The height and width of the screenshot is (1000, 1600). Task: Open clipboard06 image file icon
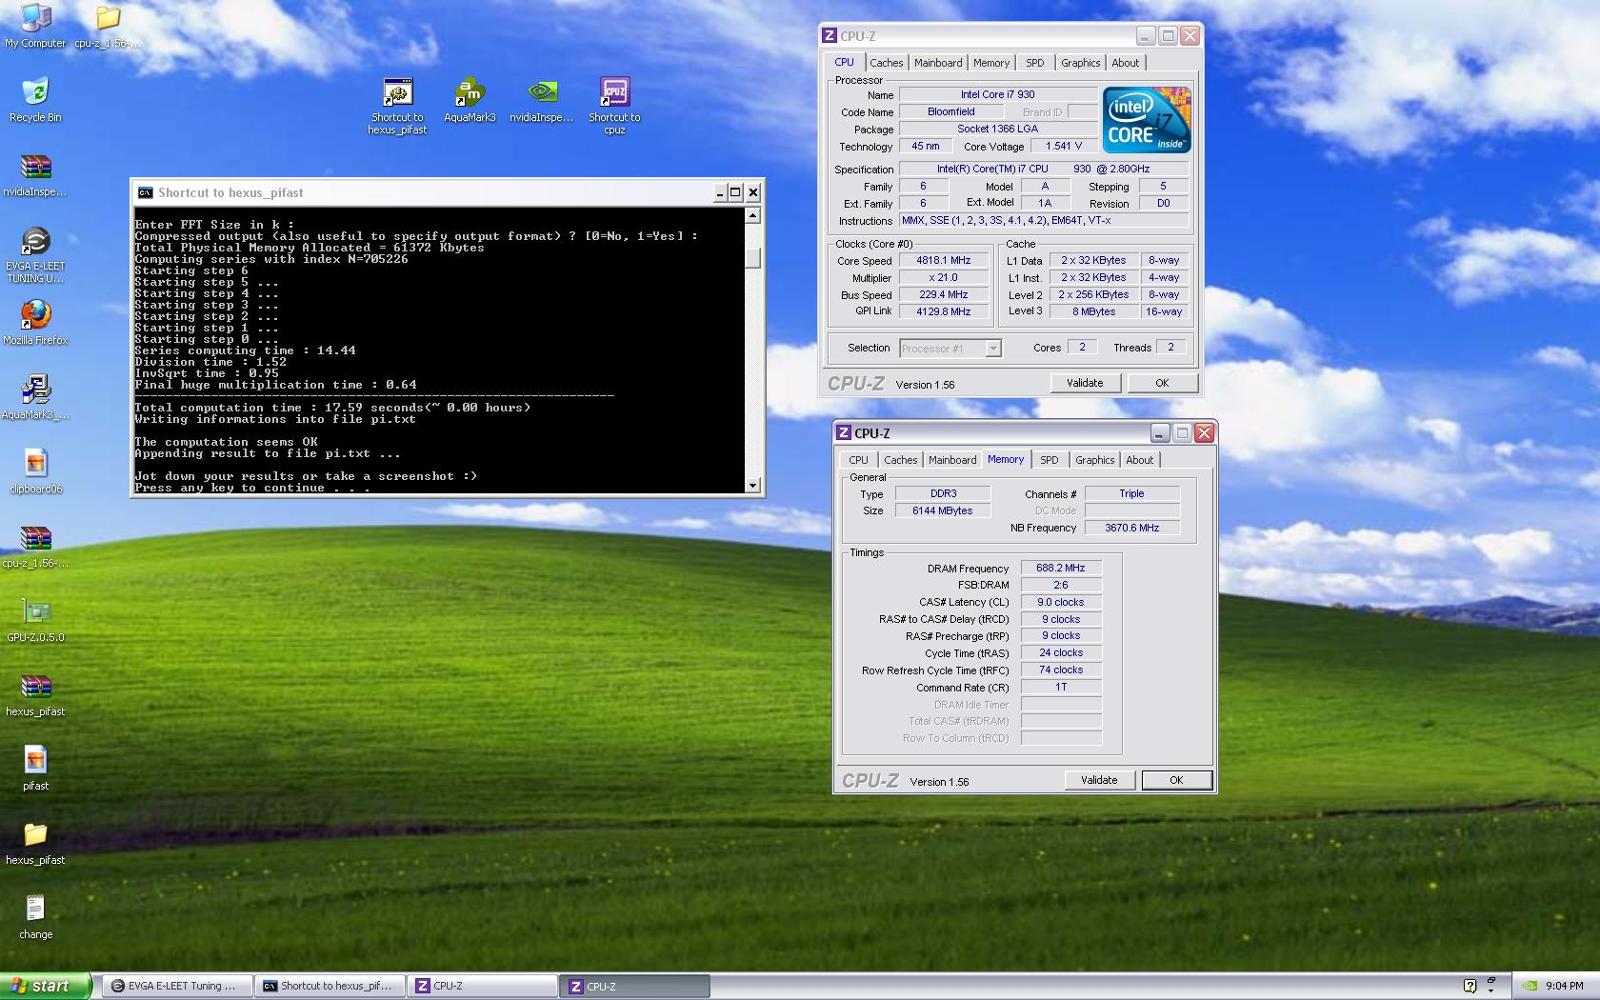35,472
